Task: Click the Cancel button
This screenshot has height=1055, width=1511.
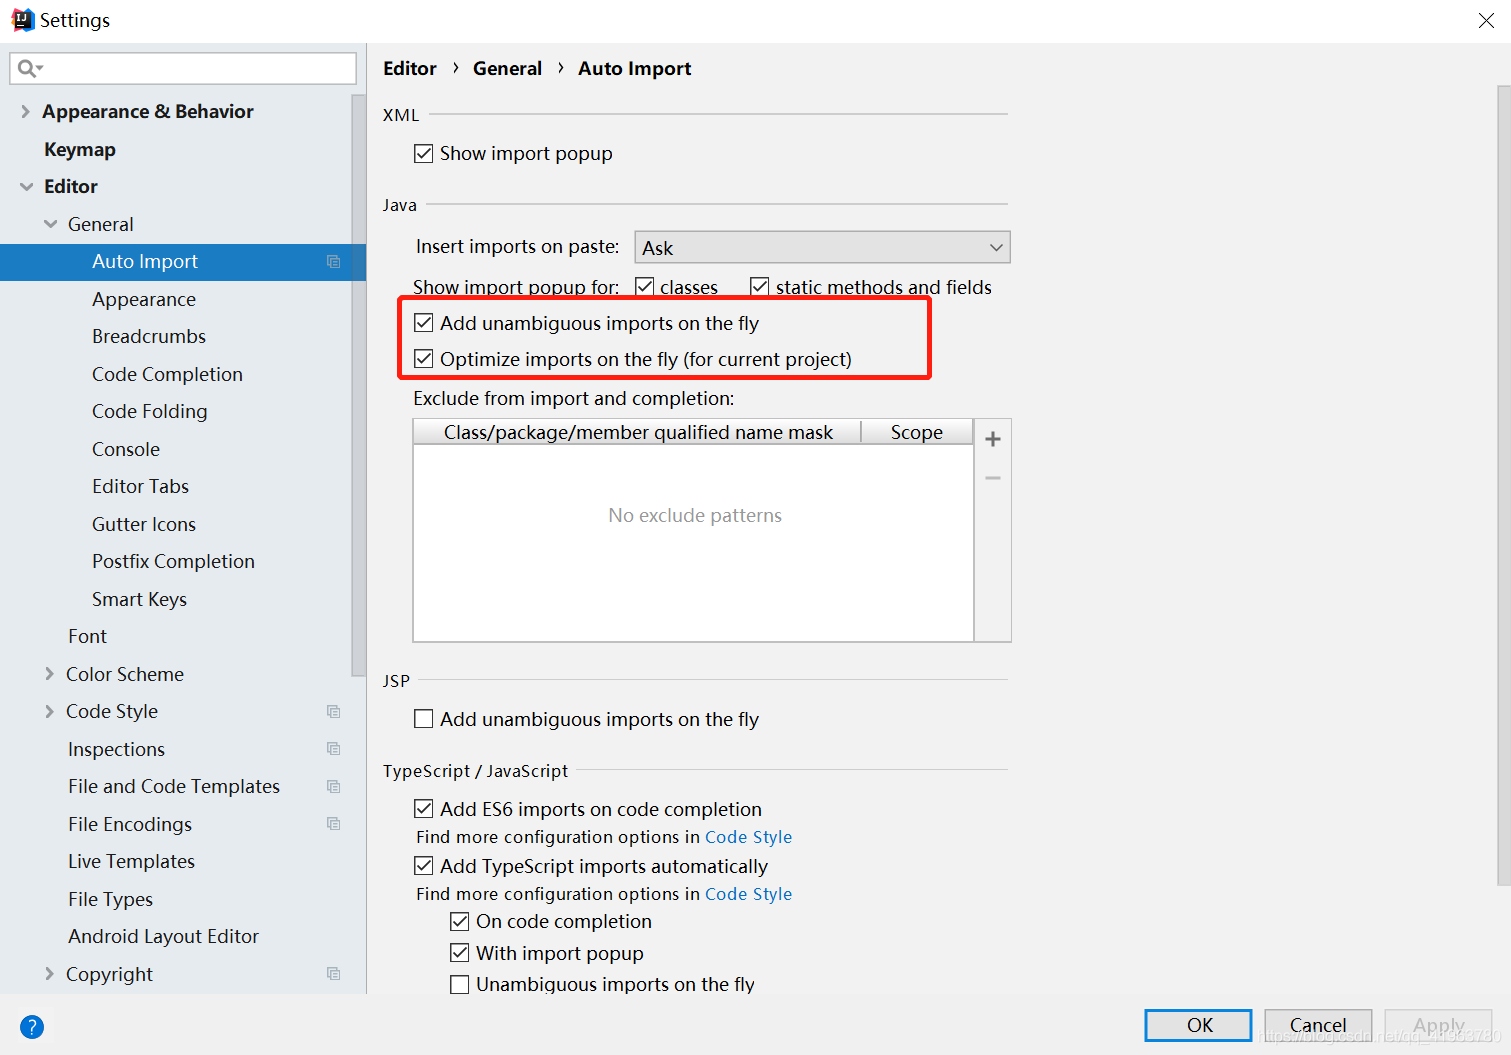Action: pos(1318,1025)
